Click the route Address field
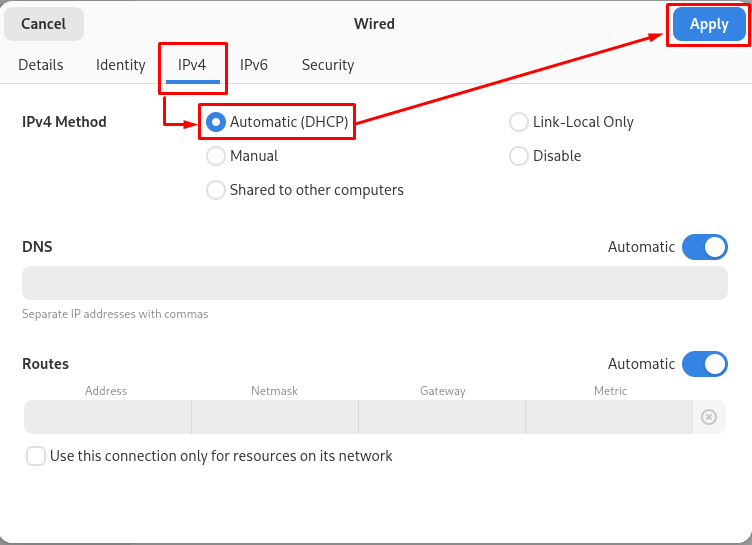This screenshot has width=752, height=545. [x=107, y=417]
